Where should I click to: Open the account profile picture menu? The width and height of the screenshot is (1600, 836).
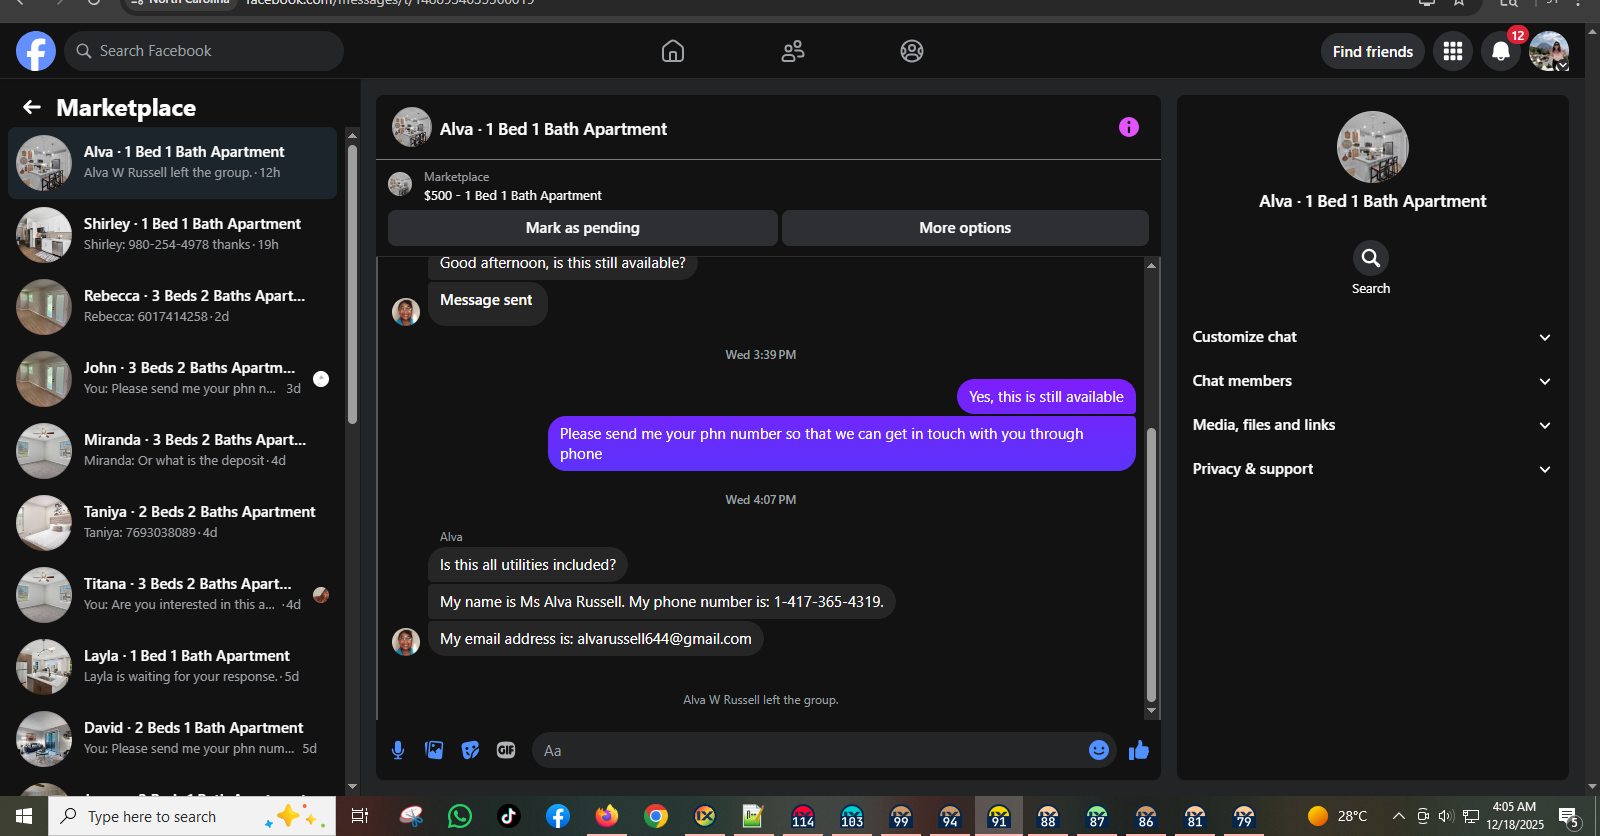pyautogui.click(x=1549, y=51)
